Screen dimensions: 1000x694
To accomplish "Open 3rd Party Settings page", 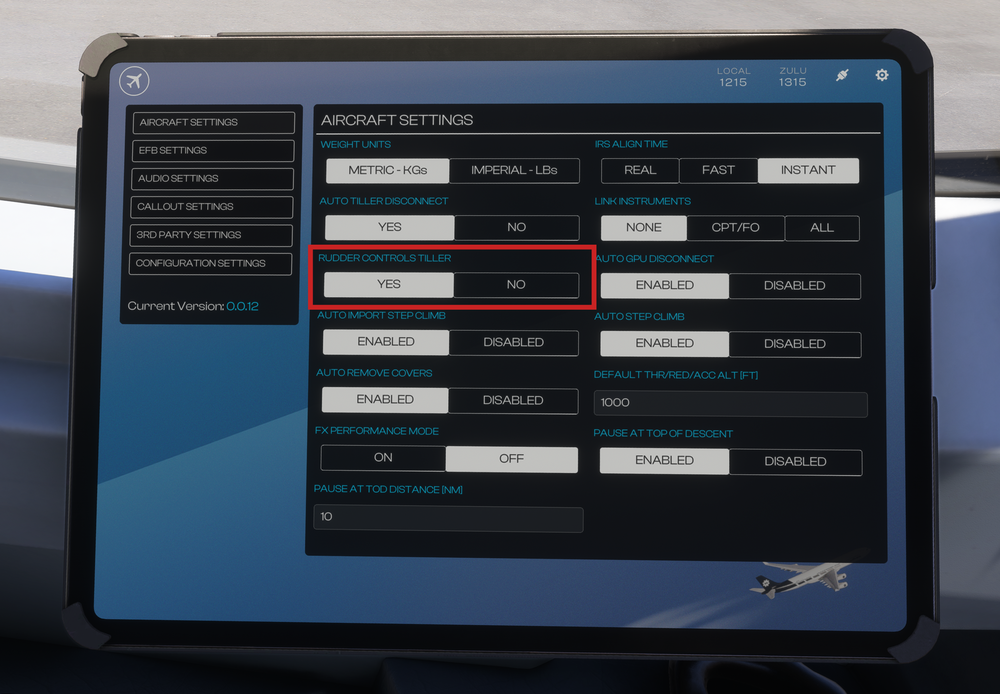I will pos(213,235).
